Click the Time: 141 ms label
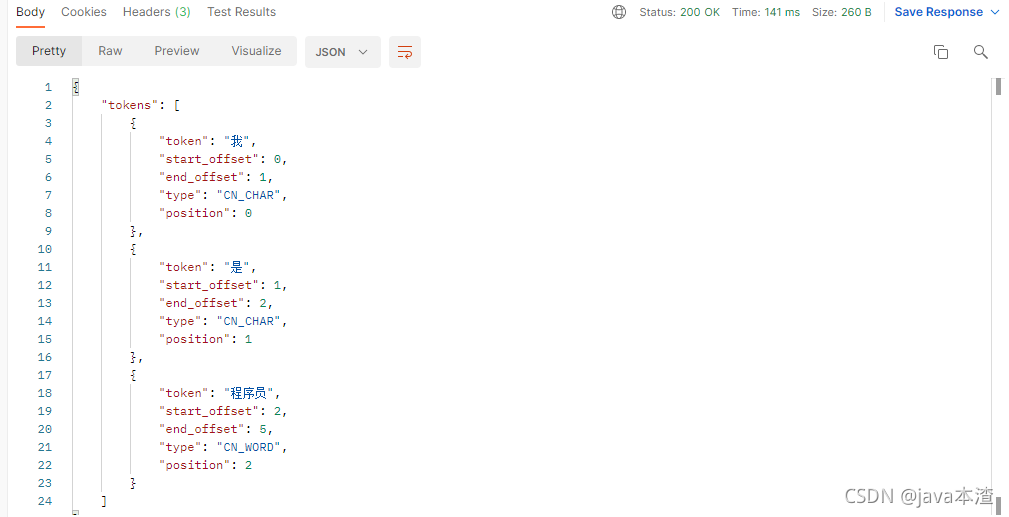 pyautogui.click(x=766, y=12)
